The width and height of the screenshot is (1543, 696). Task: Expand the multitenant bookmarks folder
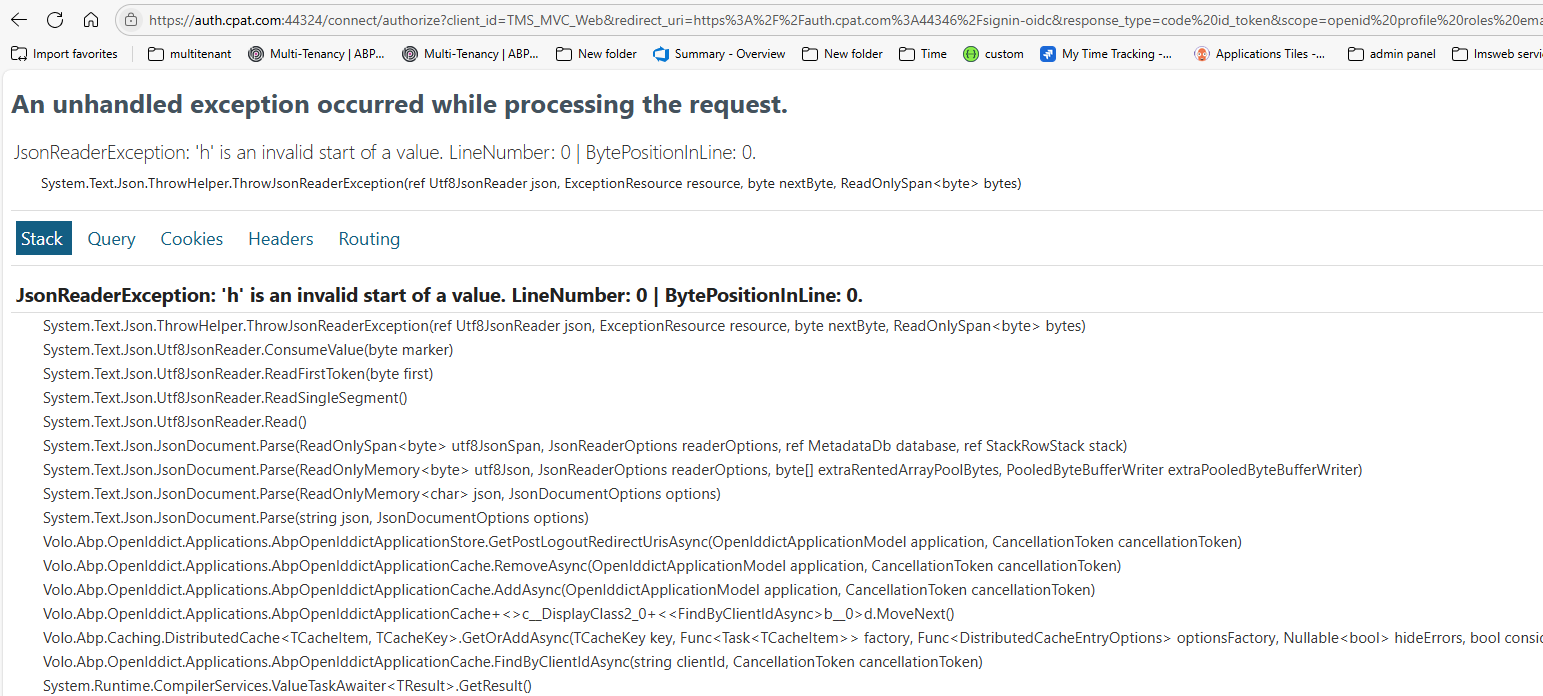click(189, 54)
